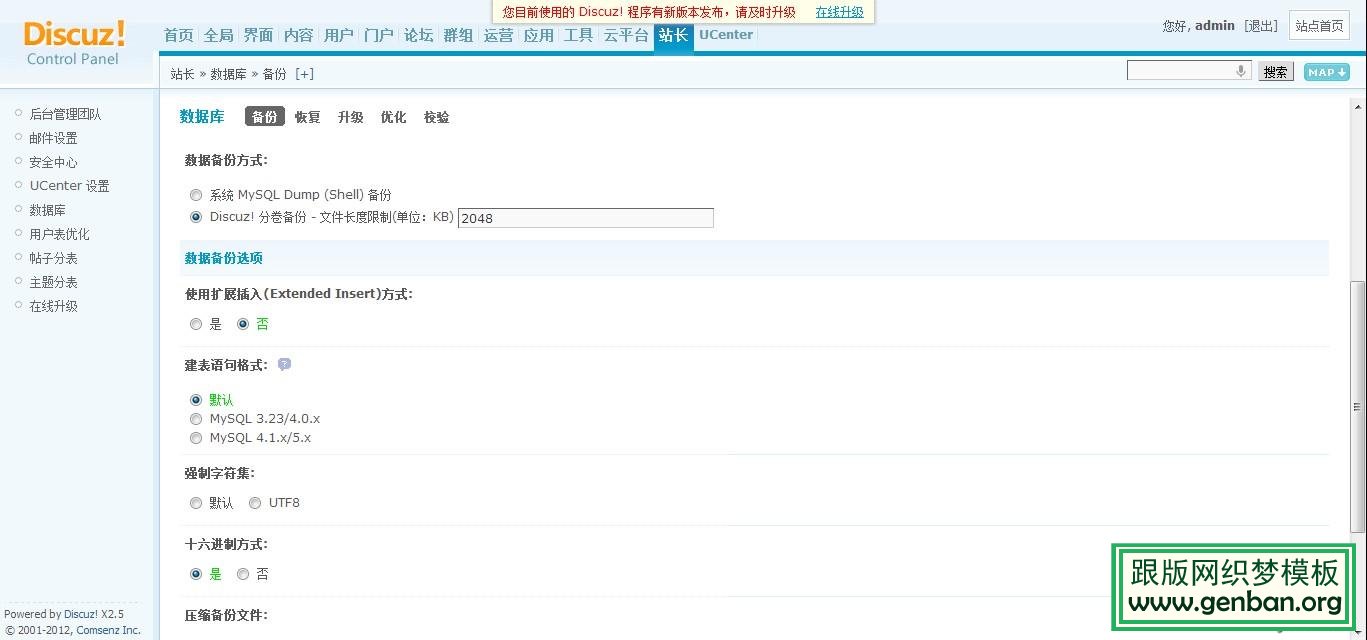Image resolution: width=1367 pixels, height=640 pixels.
Task: Open the 工具 top menu
Action: tap(579, 35)
